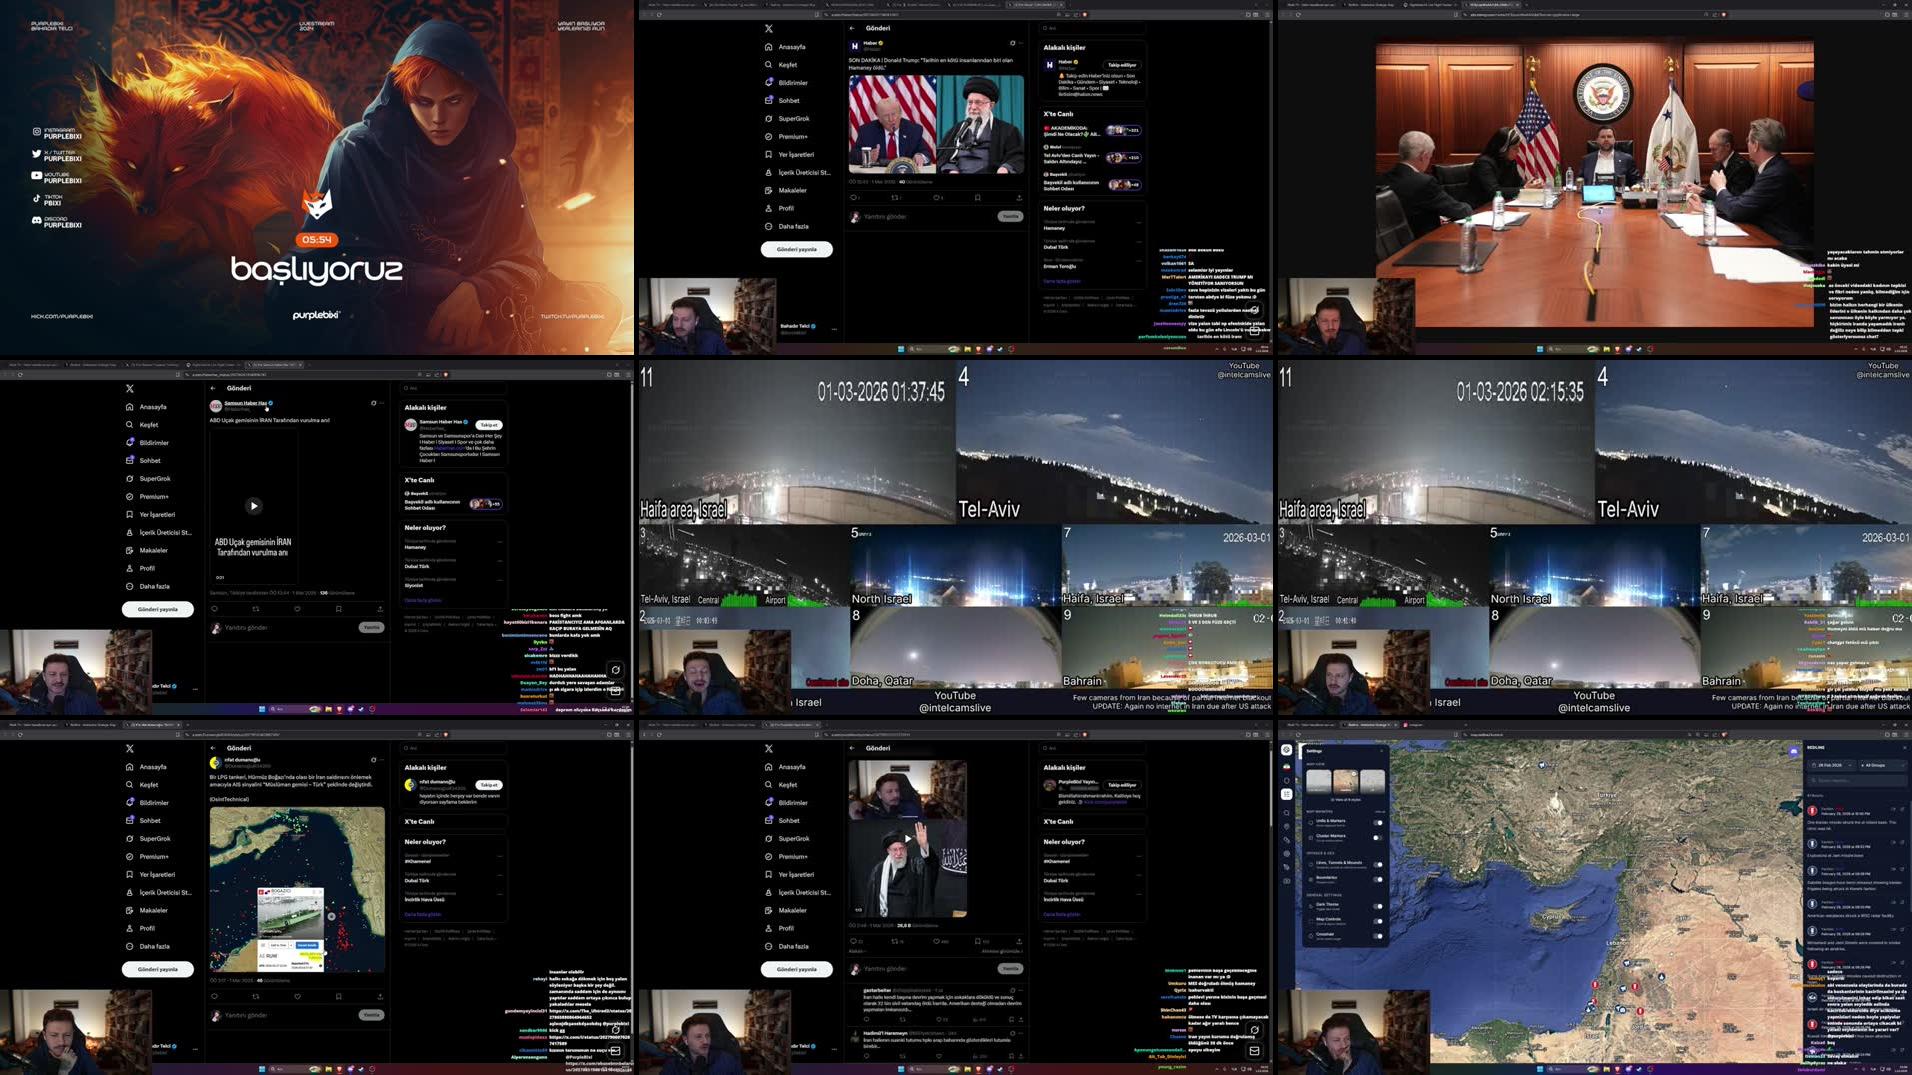Viewport: 1912px width, 1075px height.
Task: Toggle Cluster Markers in map Settings
Action: (1377, 837)
